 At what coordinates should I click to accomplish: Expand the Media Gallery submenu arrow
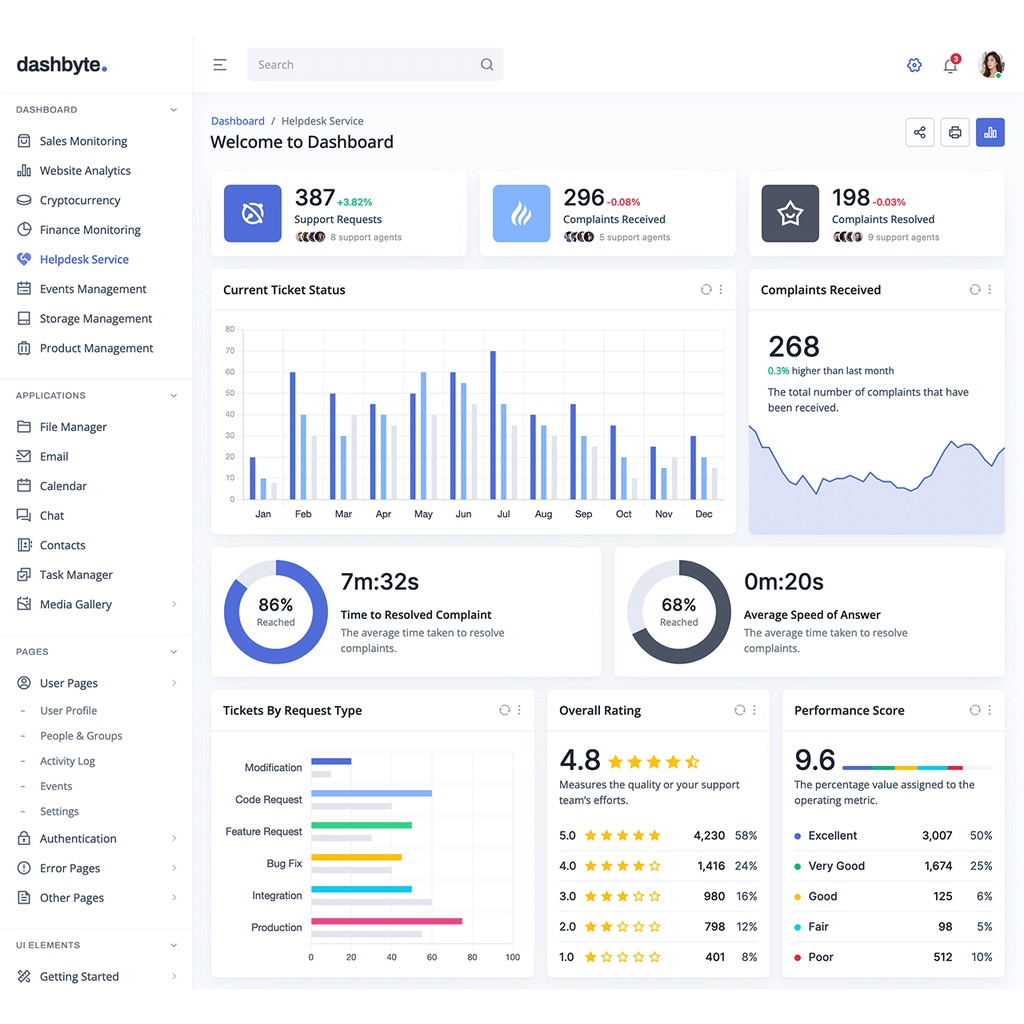pos(174,604)
